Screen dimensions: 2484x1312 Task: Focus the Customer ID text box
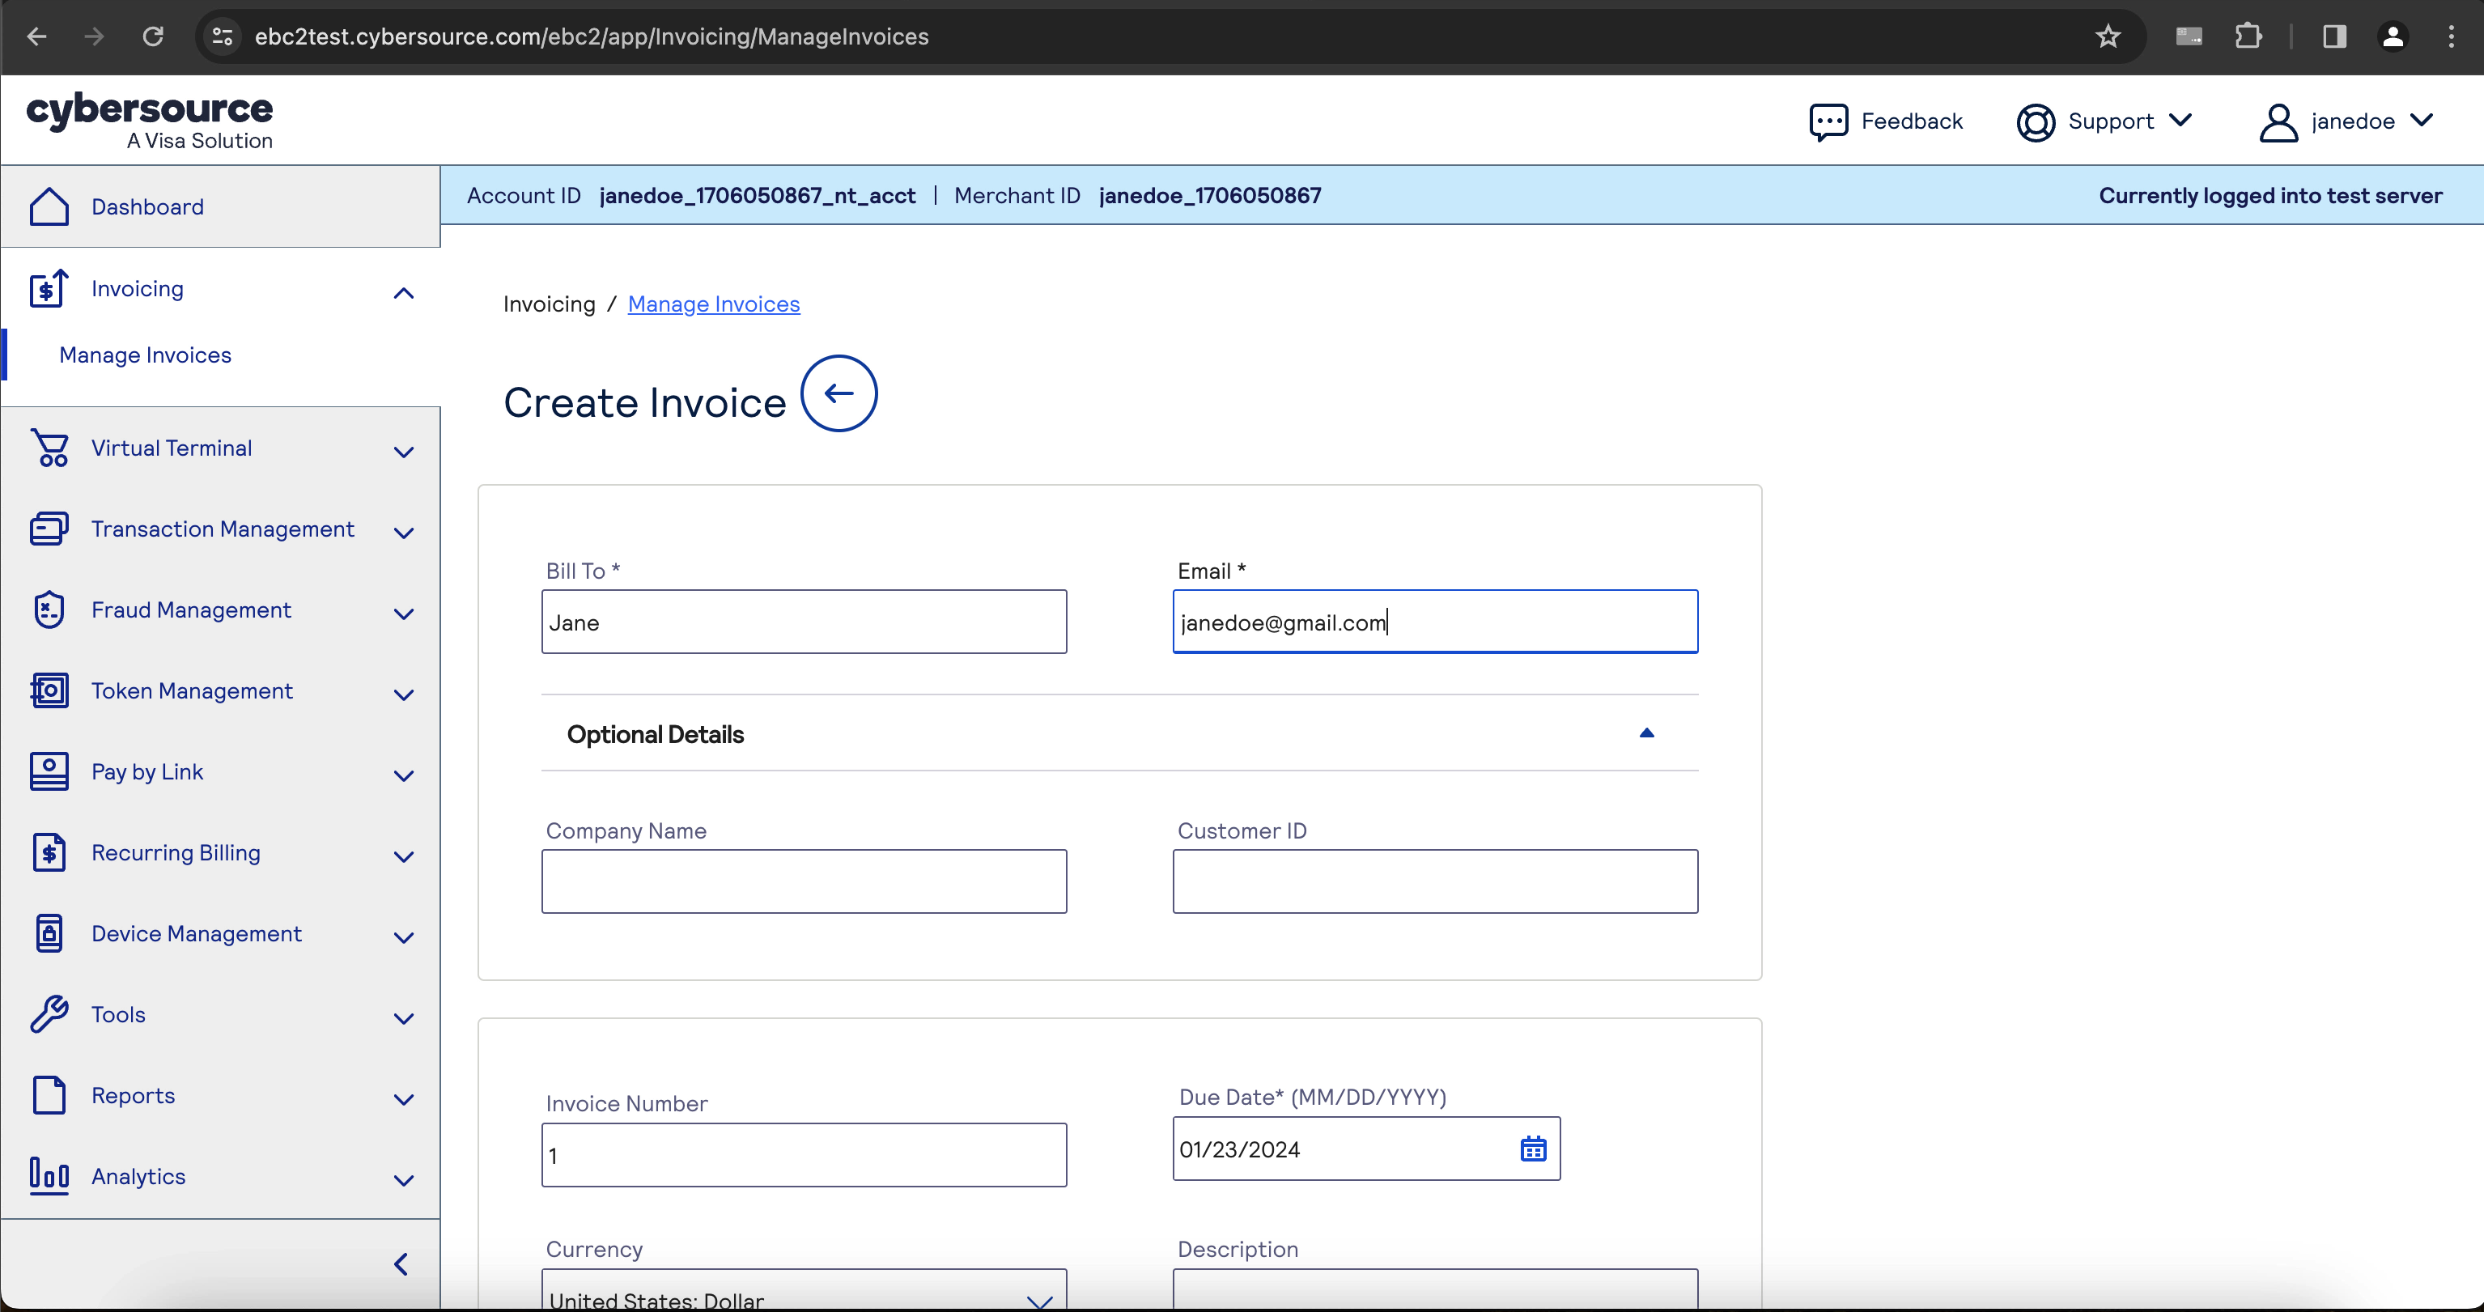(x=1434, y=881)
